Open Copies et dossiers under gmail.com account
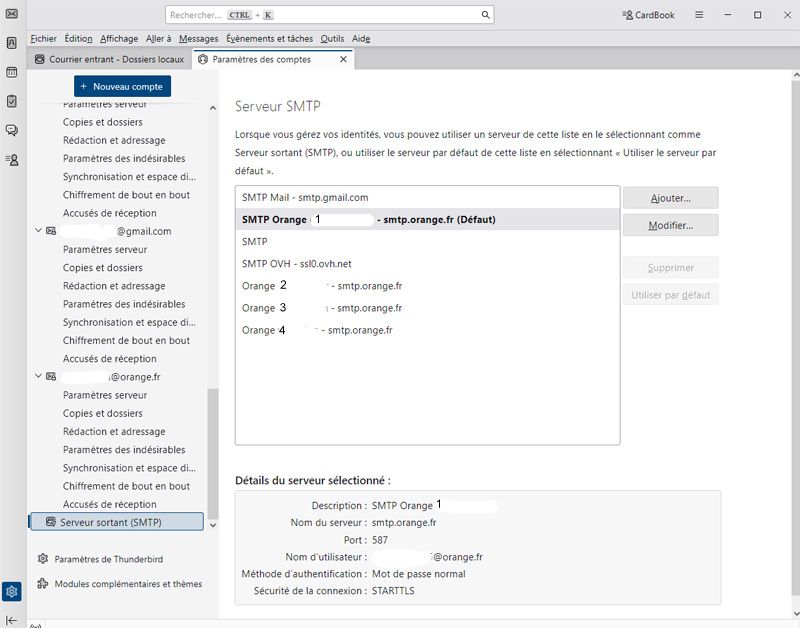This screenshot has height=628, width=800. (x=103, y=267)
